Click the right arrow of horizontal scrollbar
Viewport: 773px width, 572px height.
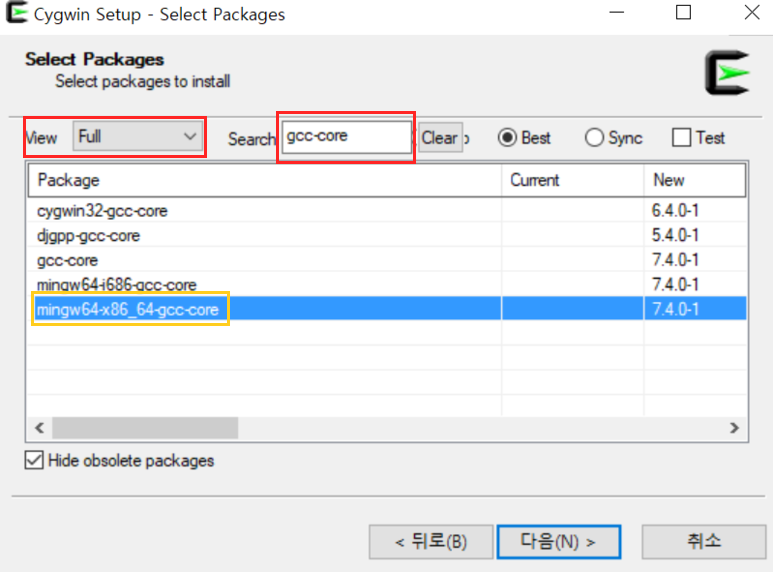coord(734,428)
